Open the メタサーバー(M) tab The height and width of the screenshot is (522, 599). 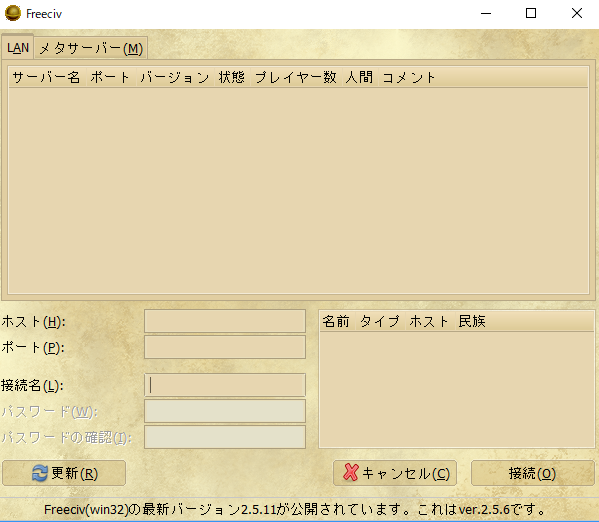point(91,48)
